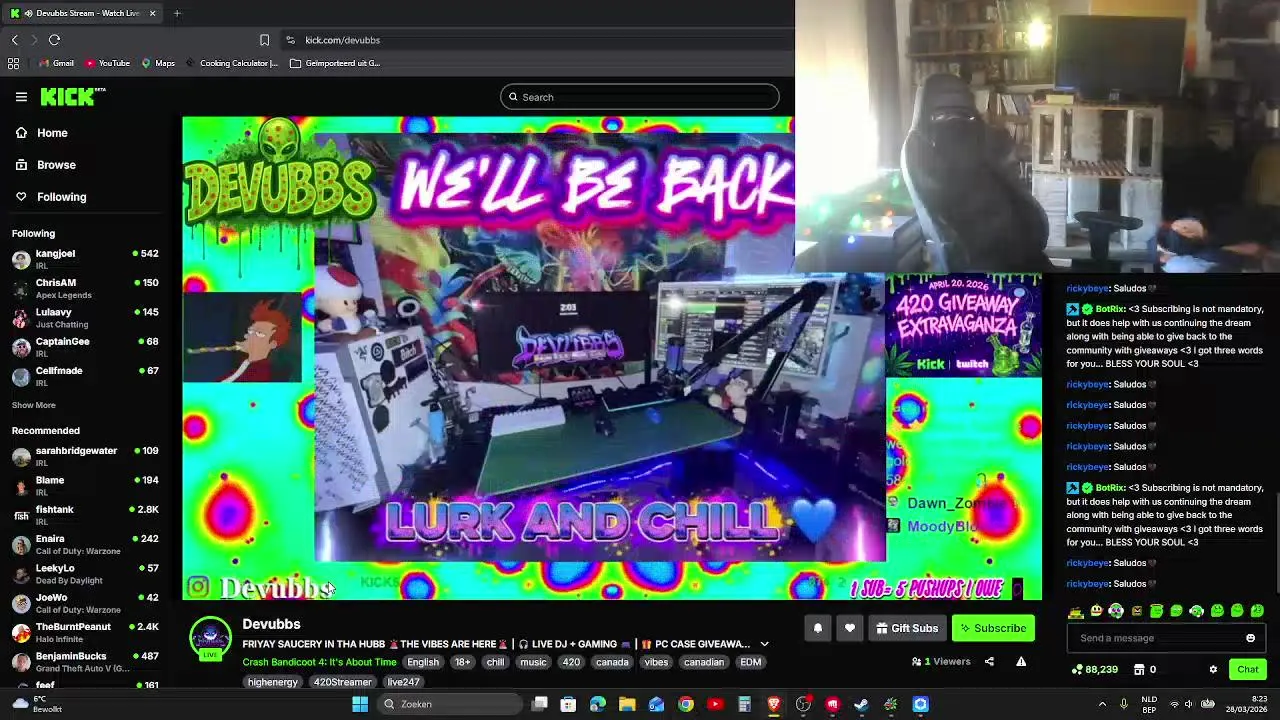Go back in browser history
The width and height of the screenshot is (1280, 720).
point(15,40)
